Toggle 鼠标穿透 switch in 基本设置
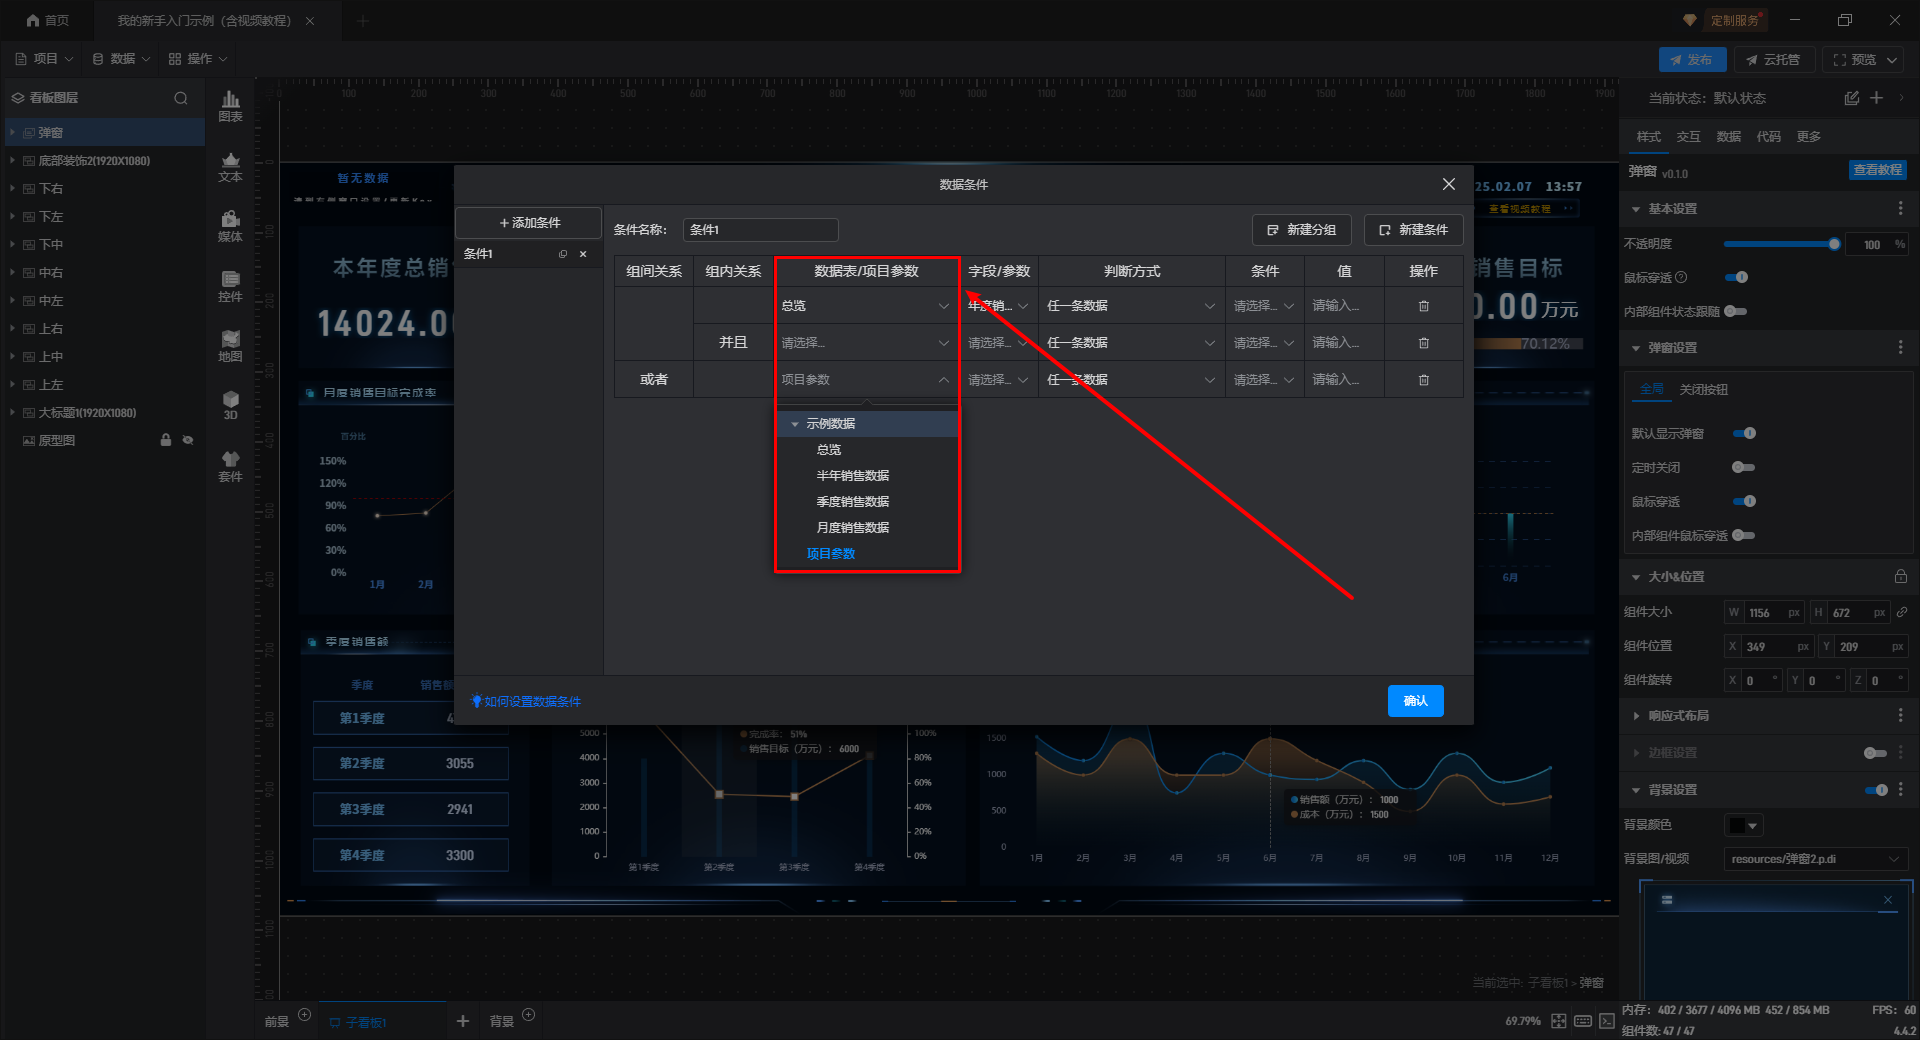1920x1040 pixels. pos(1737,277)
